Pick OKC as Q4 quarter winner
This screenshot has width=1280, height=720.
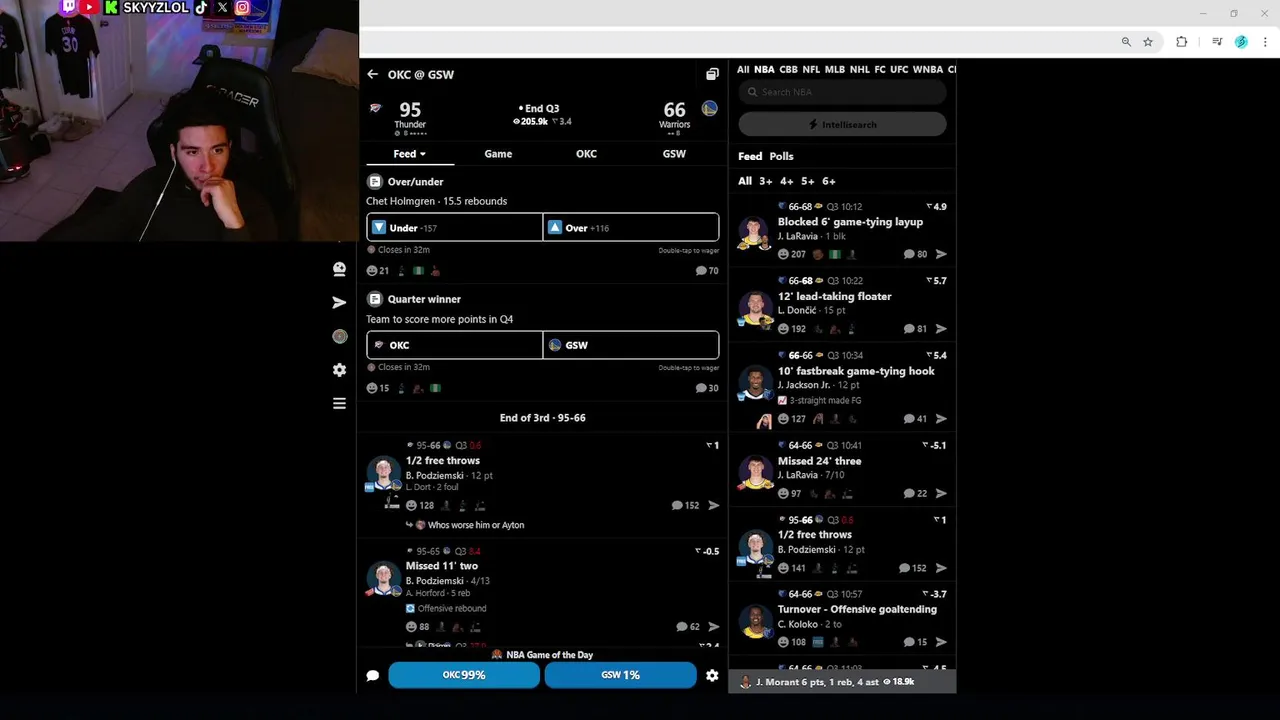click(455, 345)
